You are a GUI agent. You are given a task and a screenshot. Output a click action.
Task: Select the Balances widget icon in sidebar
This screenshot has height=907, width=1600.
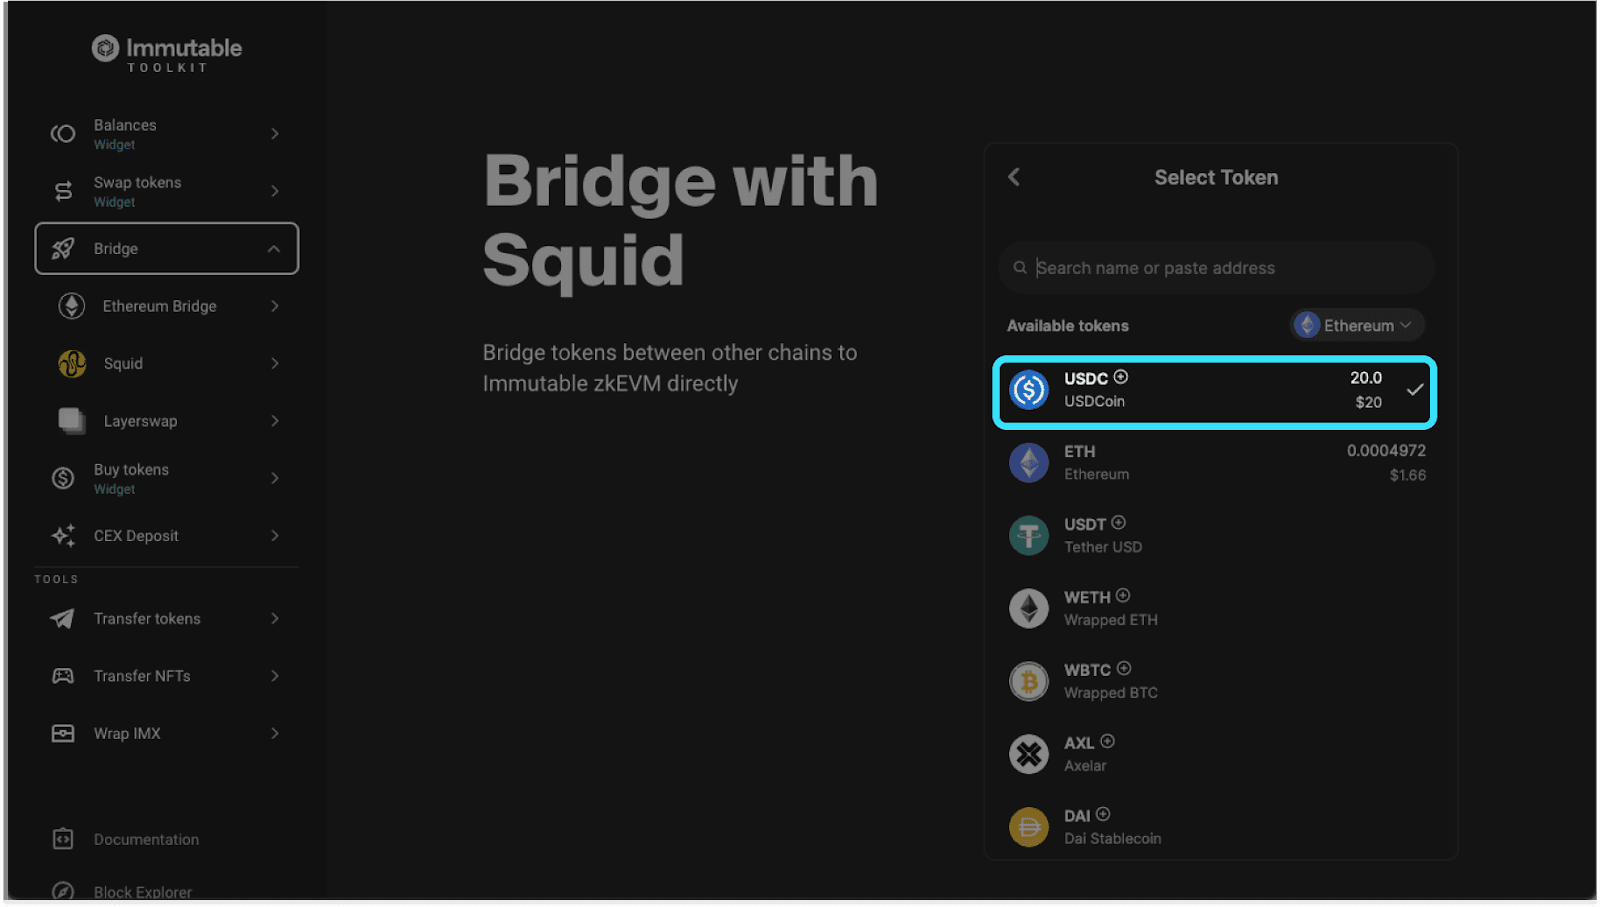click(x=62, y=133)
